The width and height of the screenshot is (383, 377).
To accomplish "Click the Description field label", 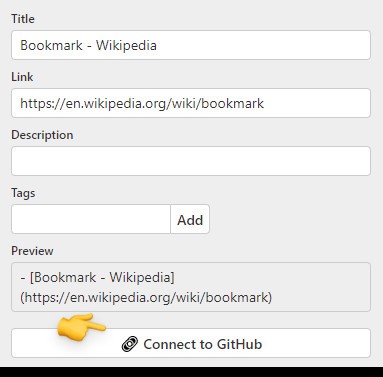I will point(42,135).
